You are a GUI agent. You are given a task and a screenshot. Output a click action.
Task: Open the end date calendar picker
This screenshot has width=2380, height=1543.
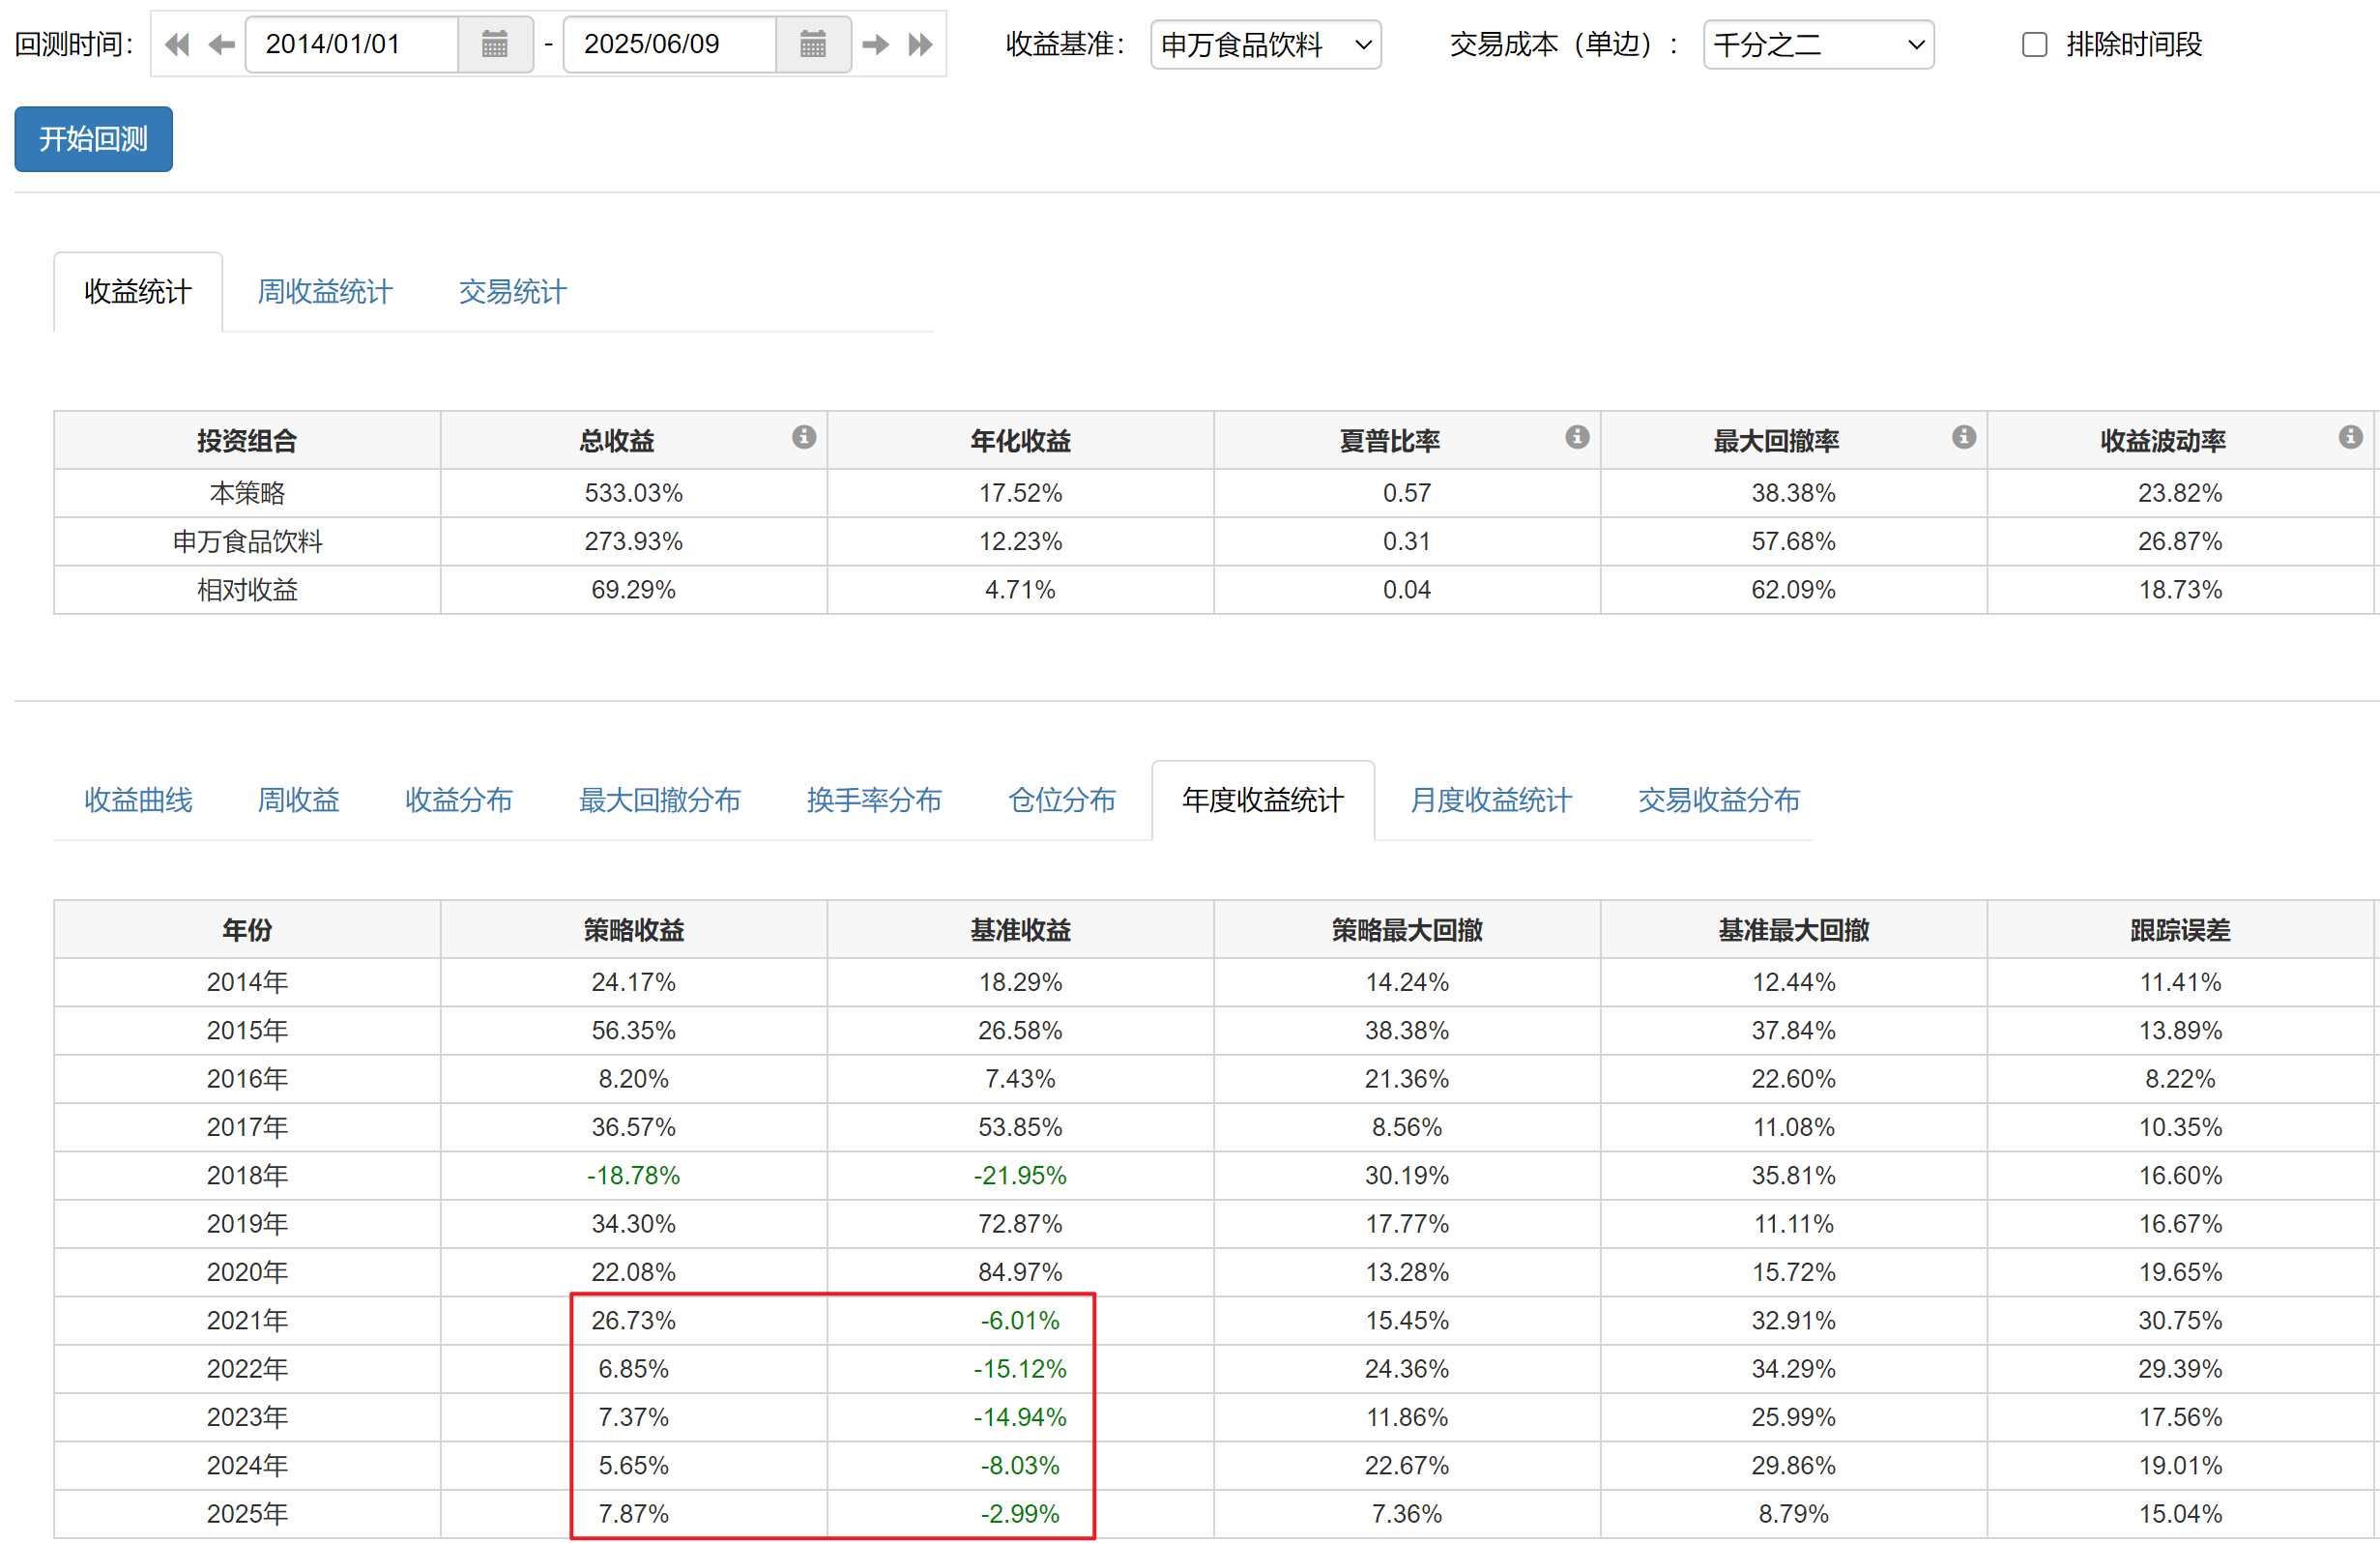click(x=813, y=44)
